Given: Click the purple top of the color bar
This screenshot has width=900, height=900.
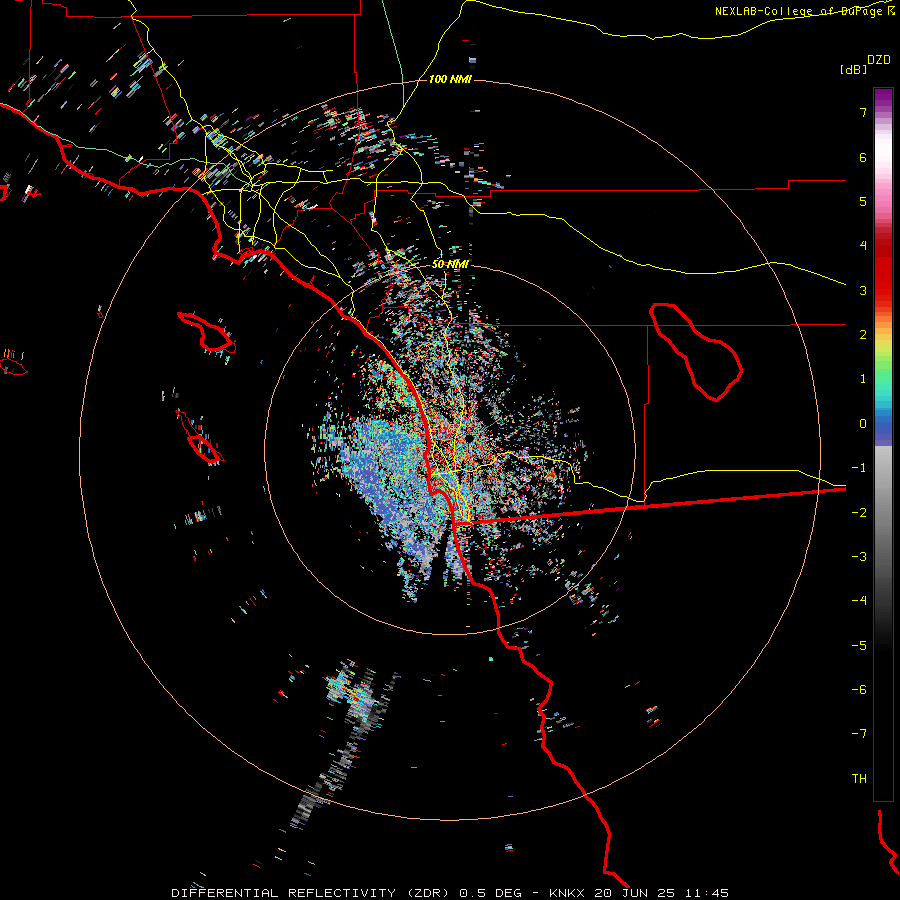Looking at the screenshot, I should [883, 98].
